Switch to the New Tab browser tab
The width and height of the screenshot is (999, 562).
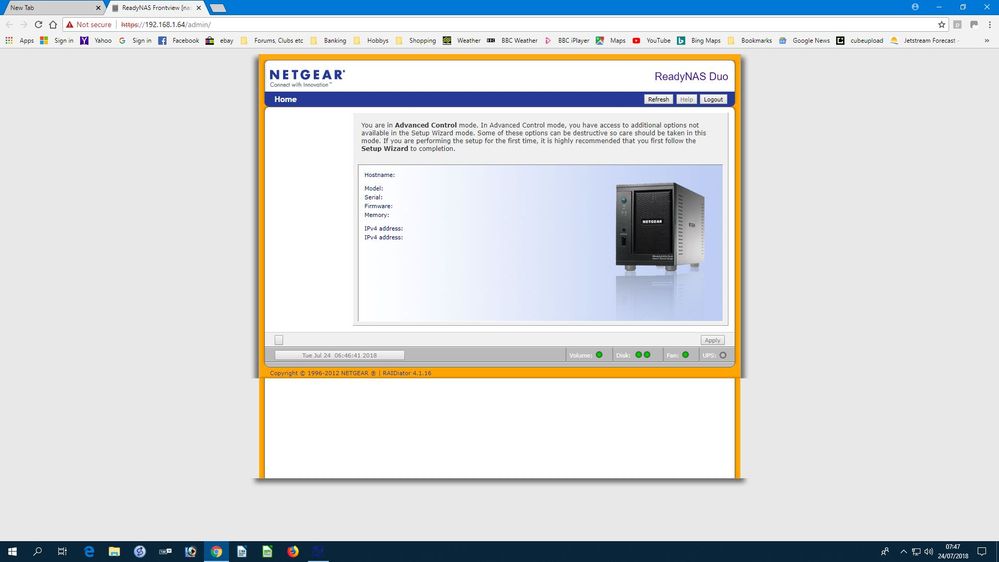point(52,8)
